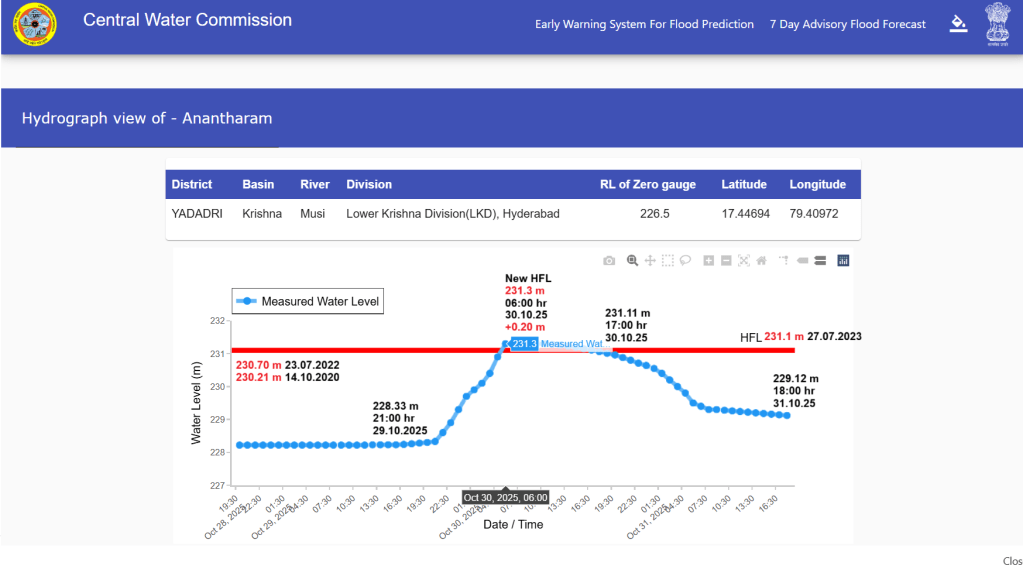Toggle spike lines on the chart
This screenshot has width=1023, height=566.
tap(784, 261)
